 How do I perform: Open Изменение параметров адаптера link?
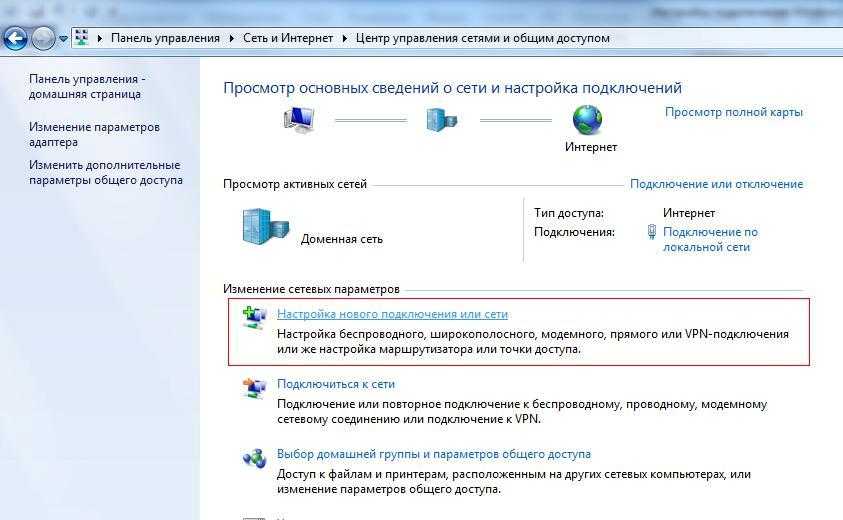pyautogui.click(x=94, y=134)
